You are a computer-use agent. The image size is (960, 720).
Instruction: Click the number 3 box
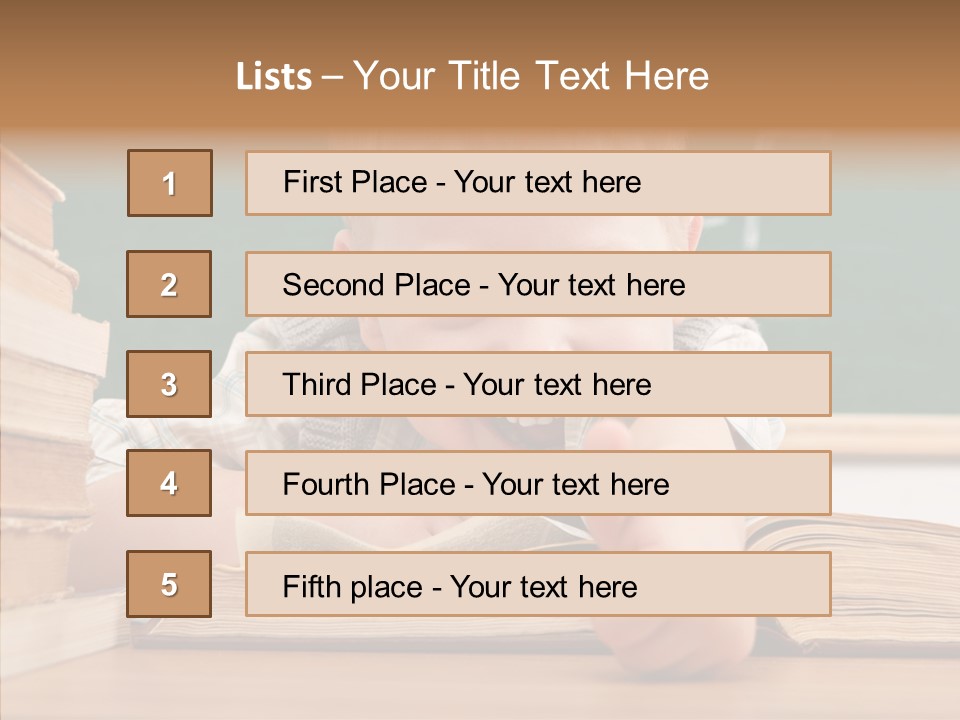169,384
